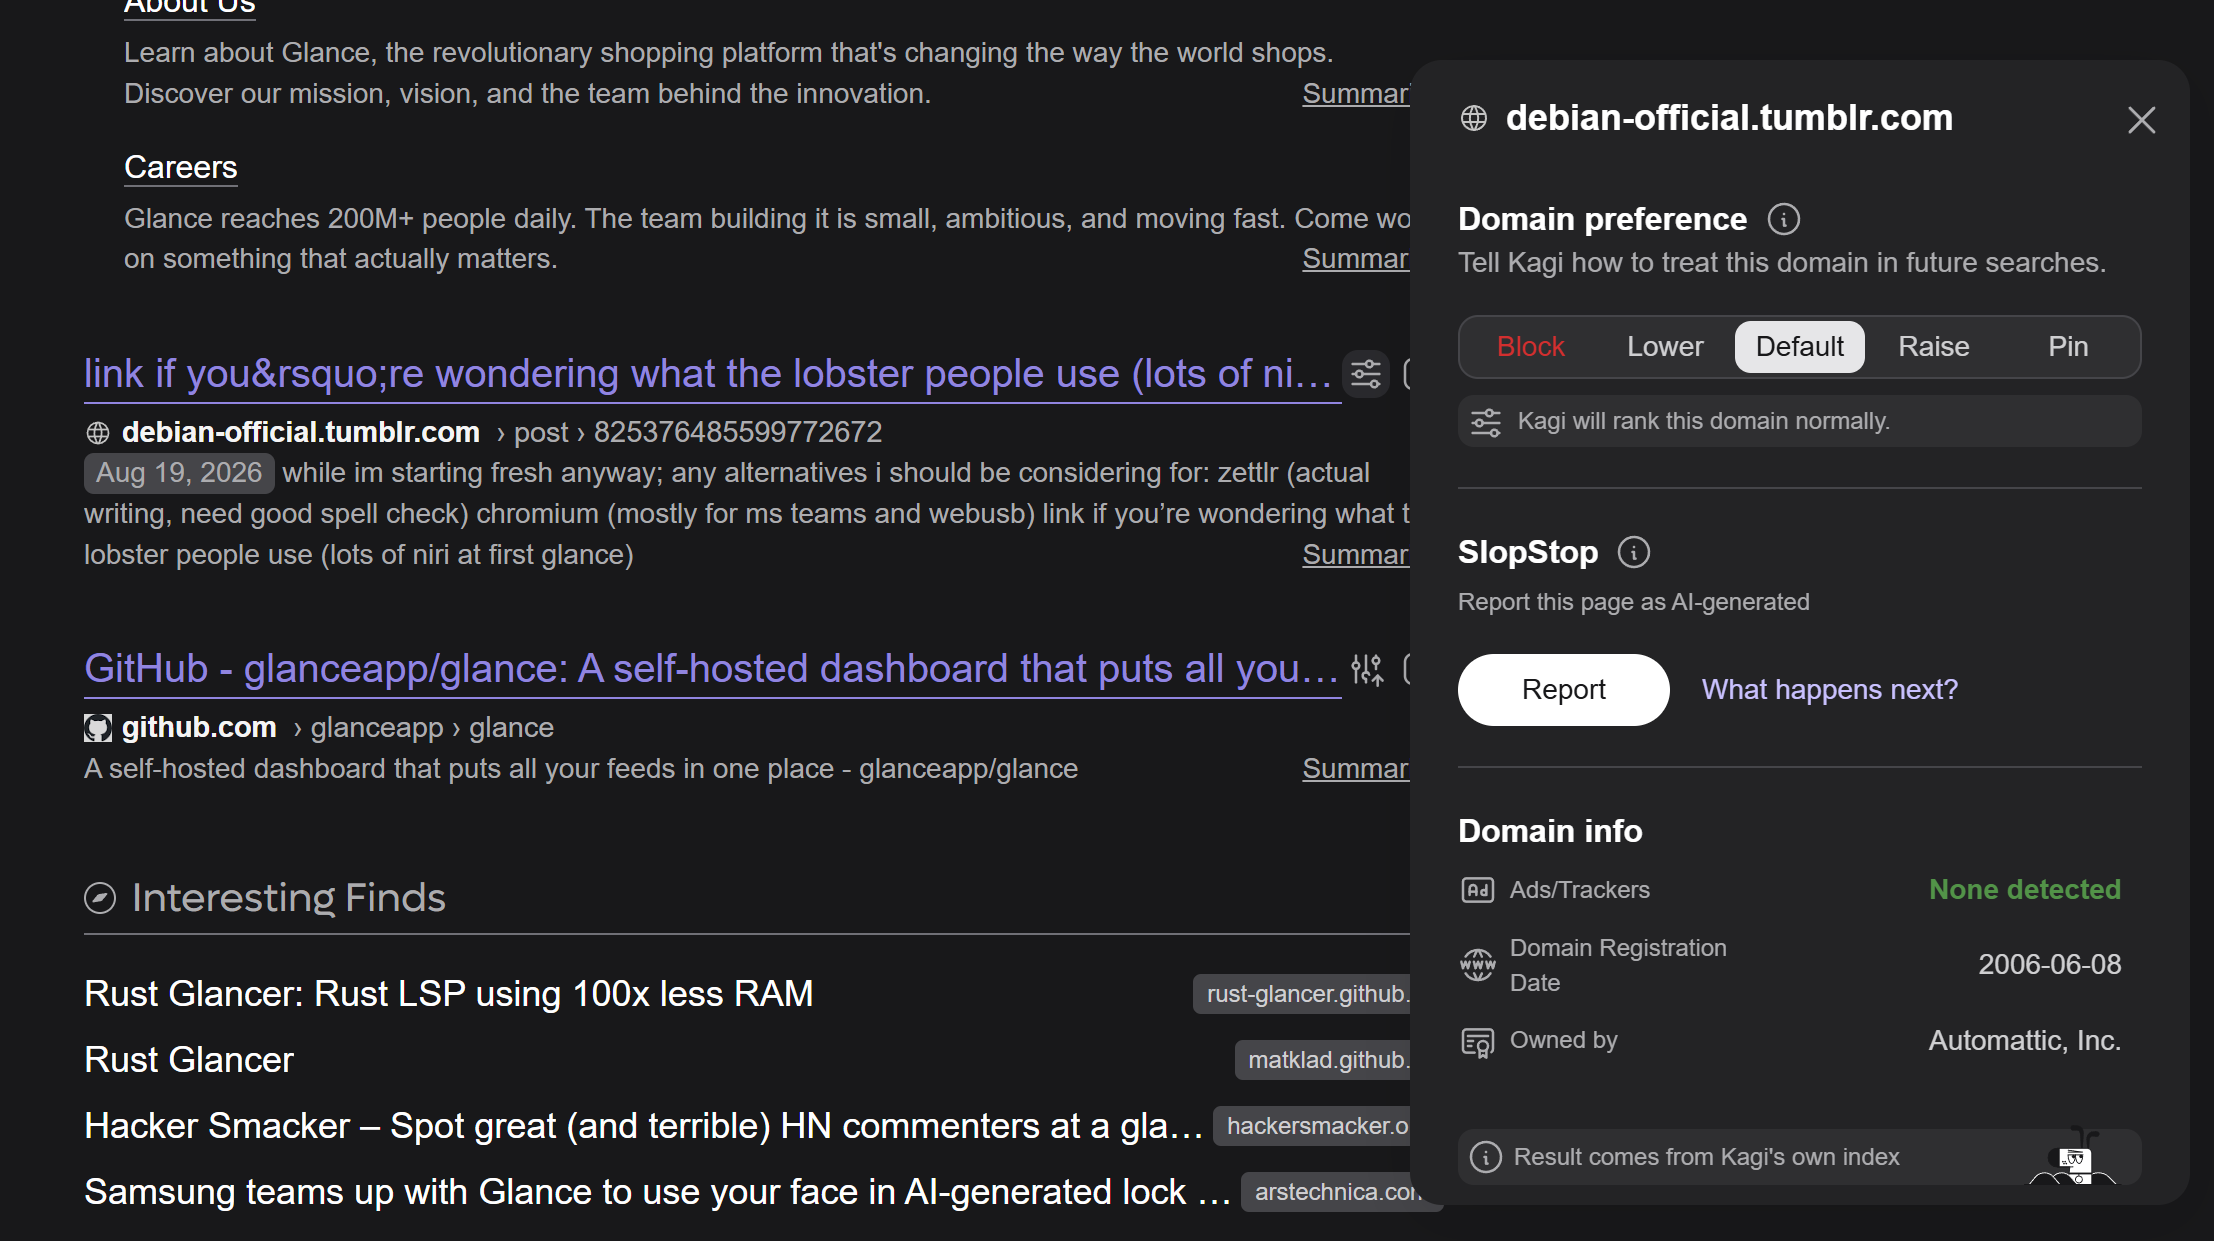Image resolution: width=2214 pixels, height=1241 pixels.
Task: Open the Hacker Smacker interesting find
Action: (644, 1126)
